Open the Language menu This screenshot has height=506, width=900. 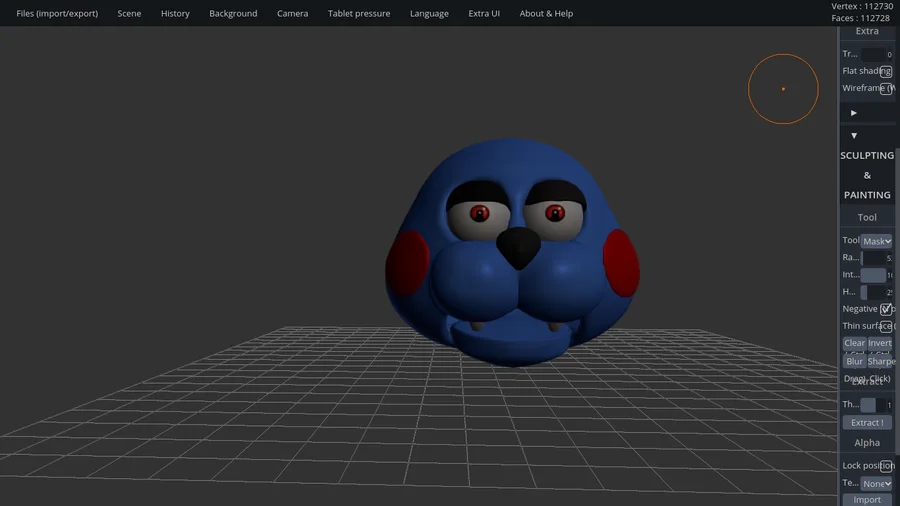pyautogui.click(x=429, y=13)
